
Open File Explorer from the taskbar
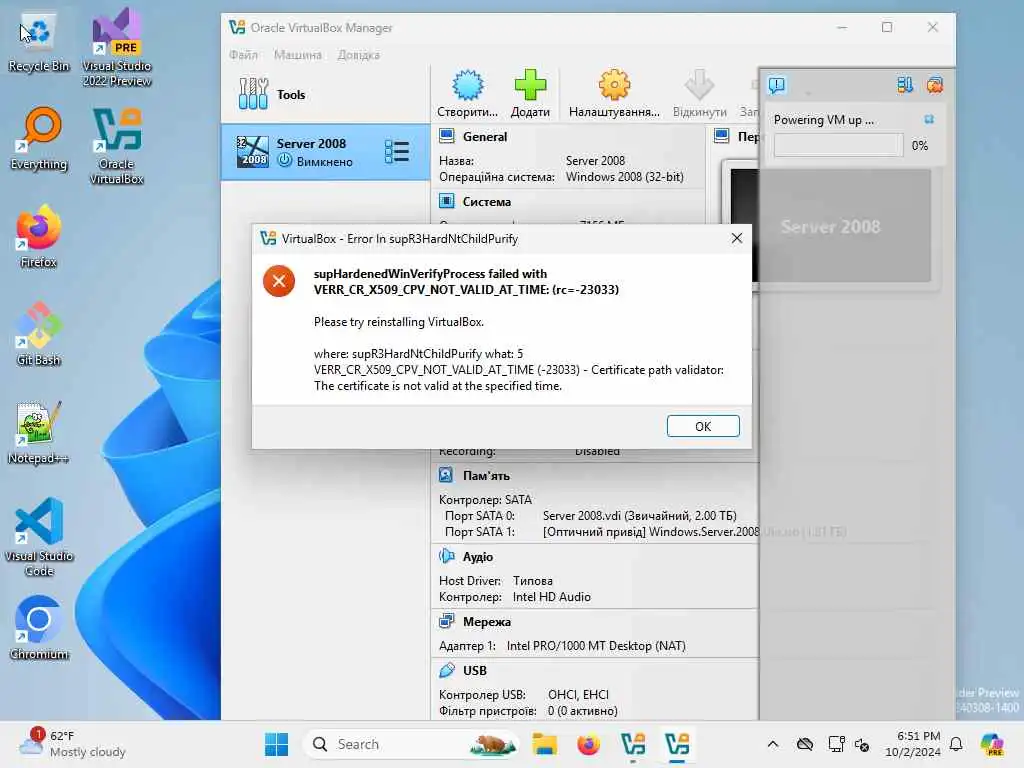tap(544, 744)
